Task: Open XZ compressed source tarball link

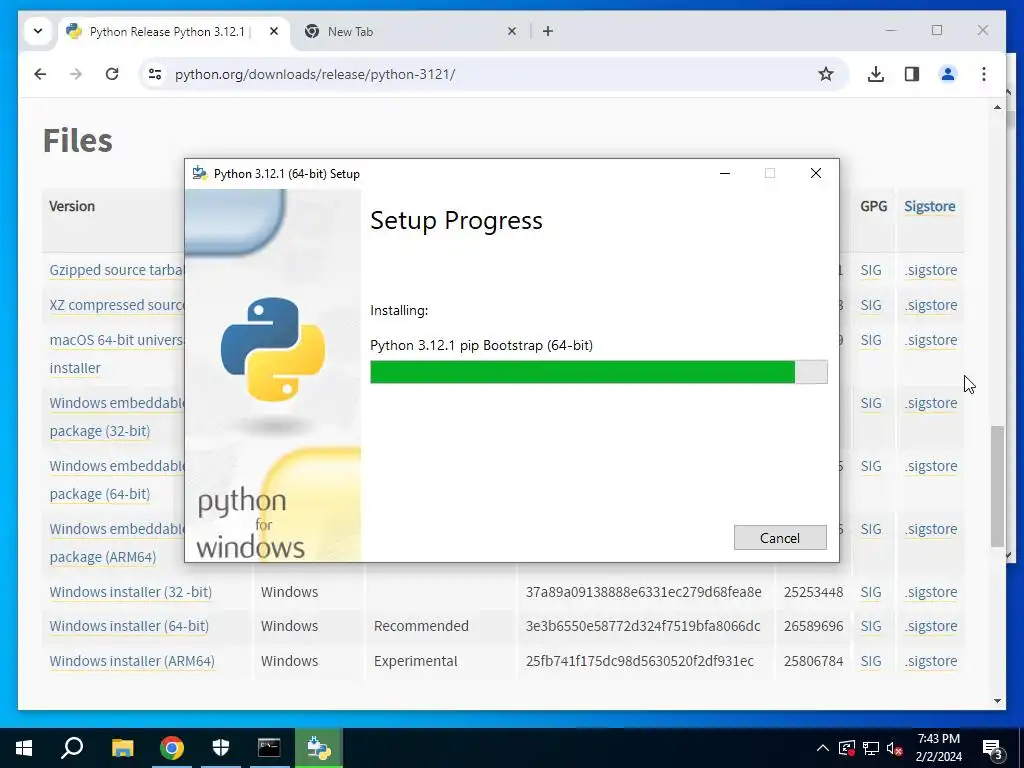Action: click(x=117, y=305)
